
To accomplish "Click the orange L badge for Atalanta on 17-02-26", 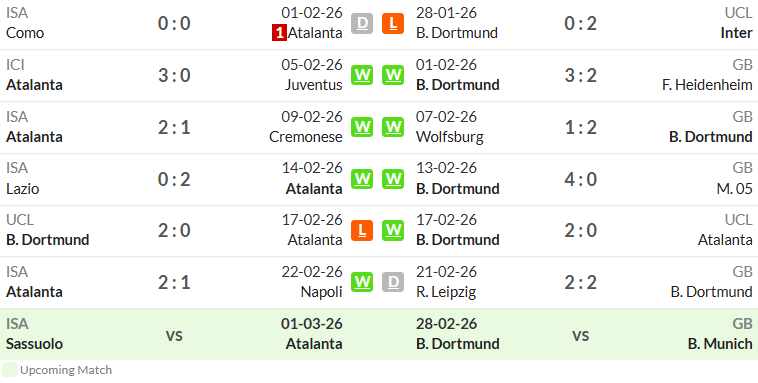I will click(x=362, y=230).
